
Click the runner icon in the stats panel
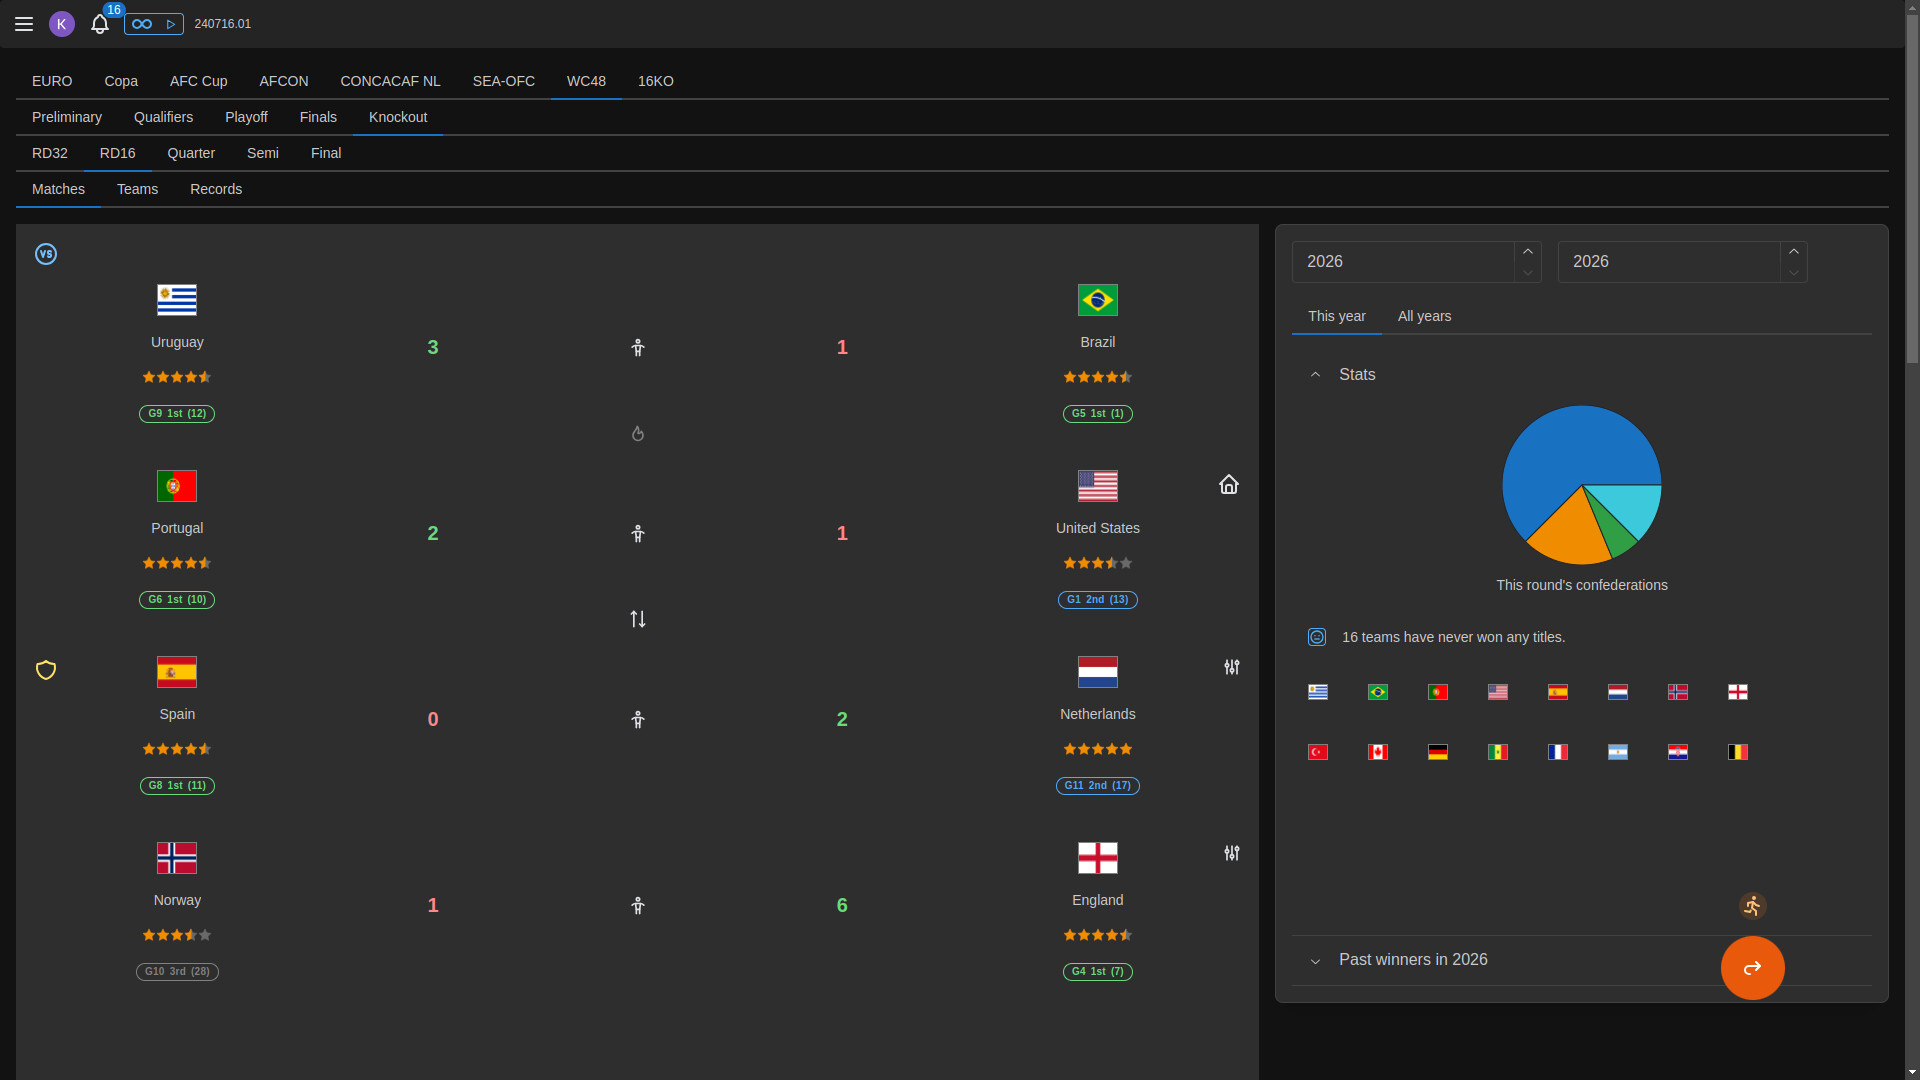click(x=1752, y=906)
